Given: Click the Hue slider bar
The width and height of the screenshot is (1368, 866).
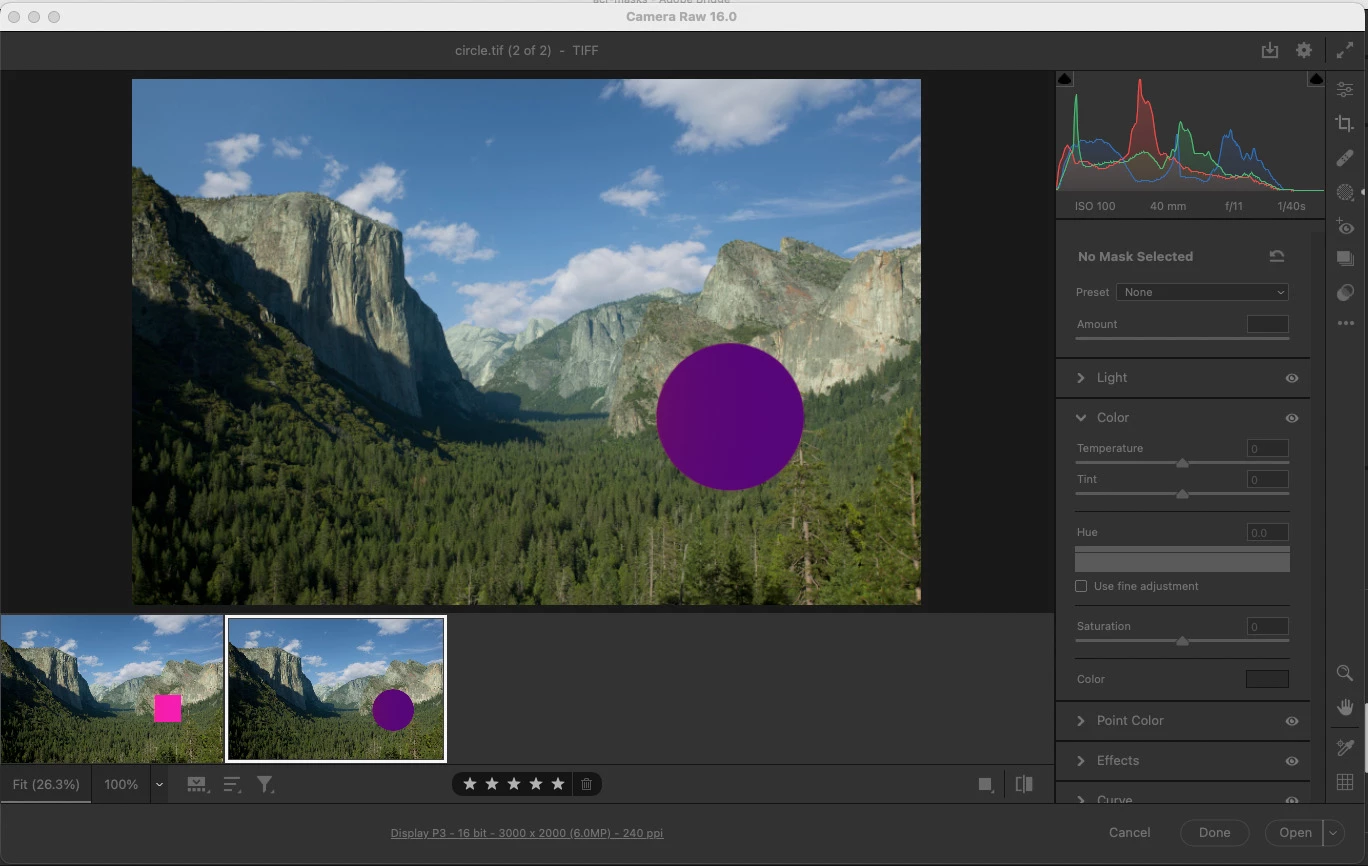Looking at the screenshot, I should pyautogui.click(x=1182, y=559).
